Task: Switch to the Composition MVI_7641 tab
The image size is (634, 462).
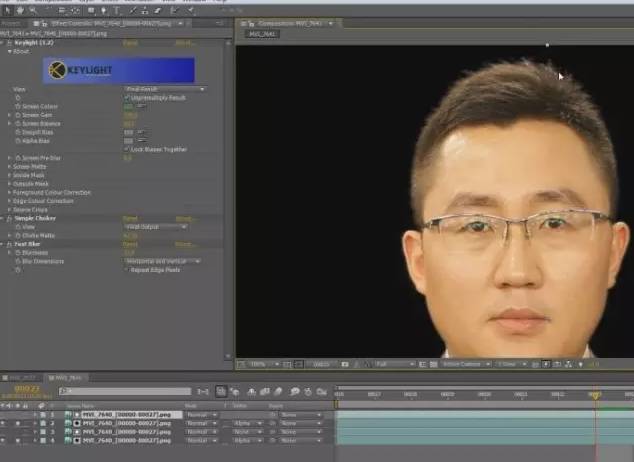Action: pyautogui.click(x=287, y=23)
